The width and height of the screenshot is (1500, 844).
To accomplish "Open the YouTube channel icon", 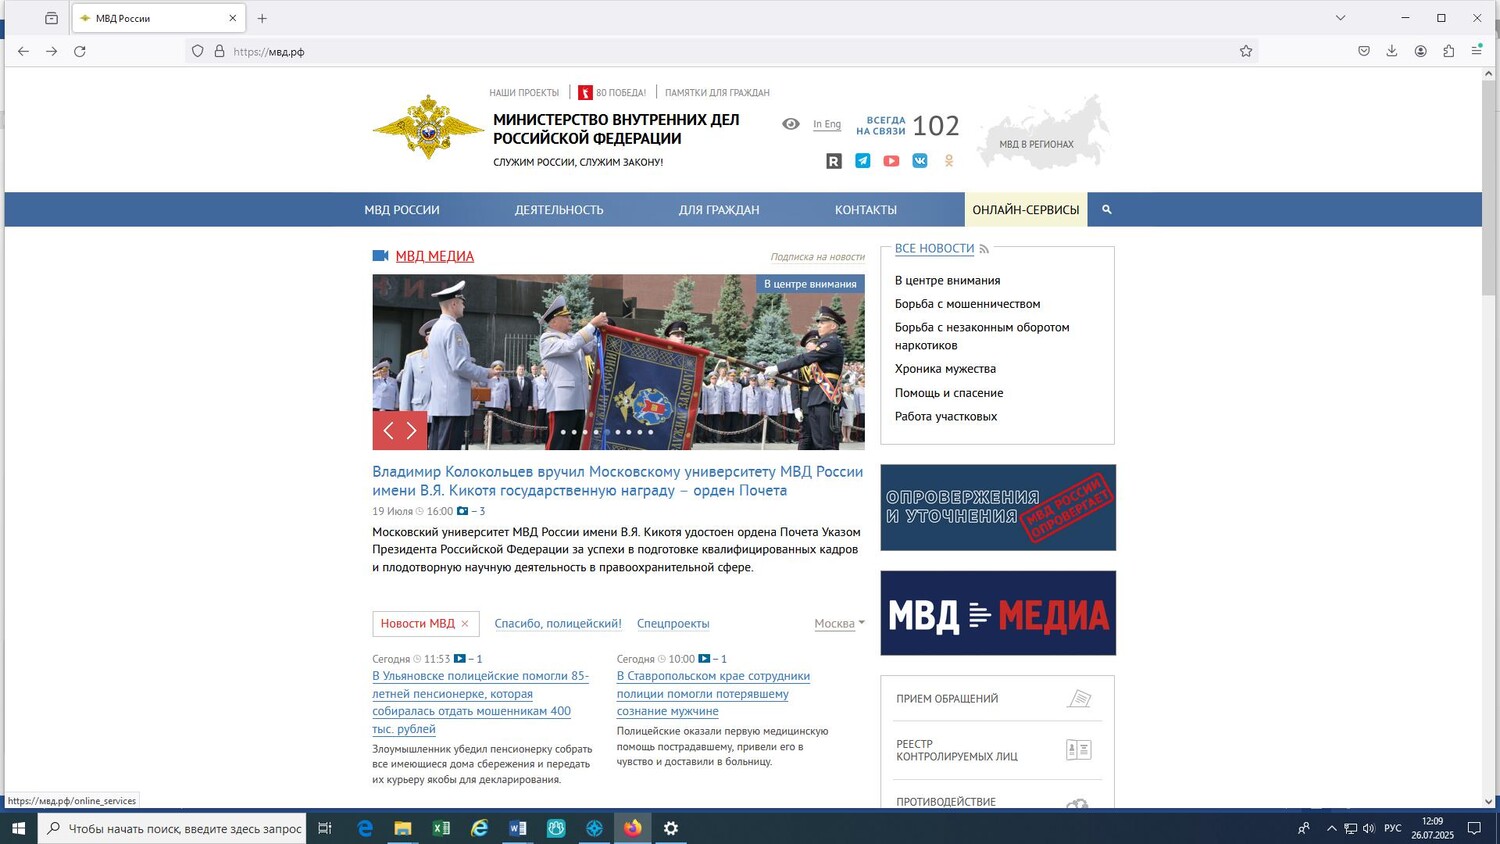I will pyautogui.click(x=891, y=161).
